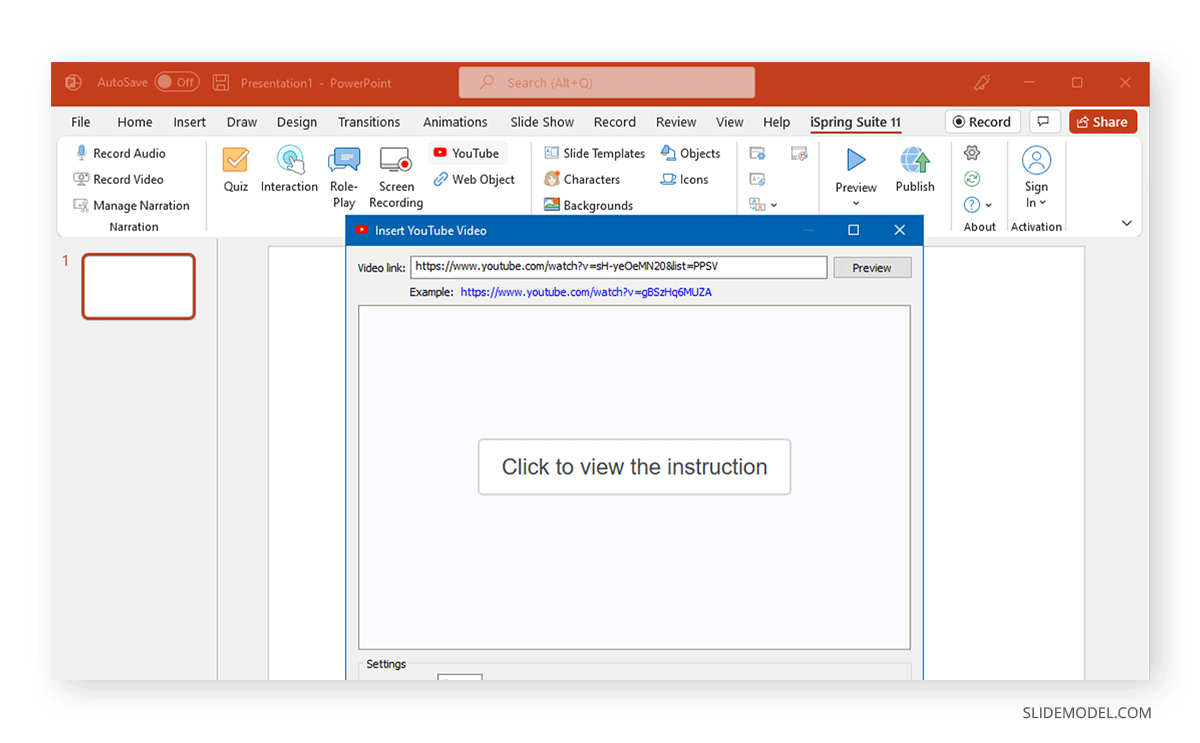This screenshot has height=743, width=1200.
Task: Open the Backgrounds library
Action: [x=589, y=205]
